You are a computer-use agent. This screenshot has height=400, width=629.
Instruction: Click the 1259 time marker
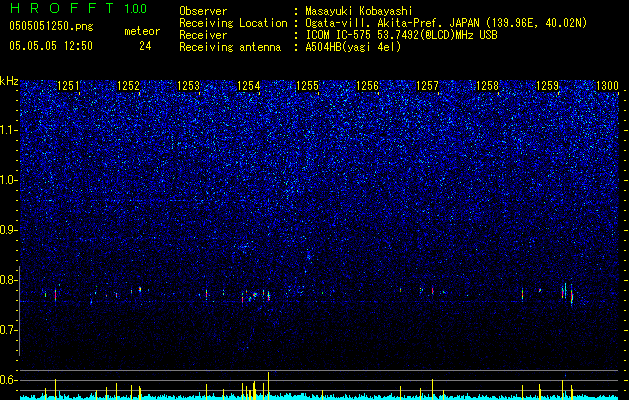547,86
